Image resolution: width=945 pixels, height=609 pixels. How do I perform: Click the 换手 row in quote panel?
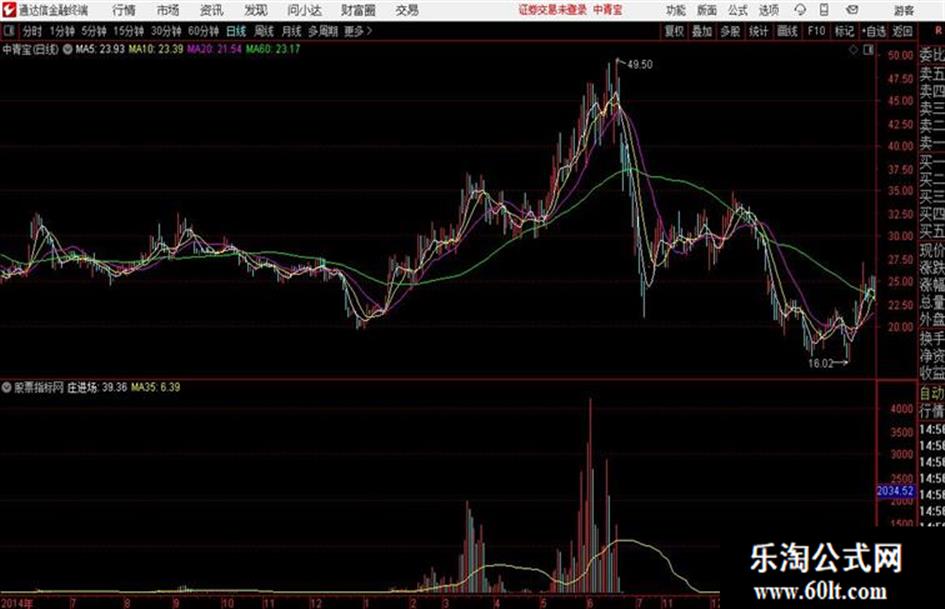click(932, 338)
